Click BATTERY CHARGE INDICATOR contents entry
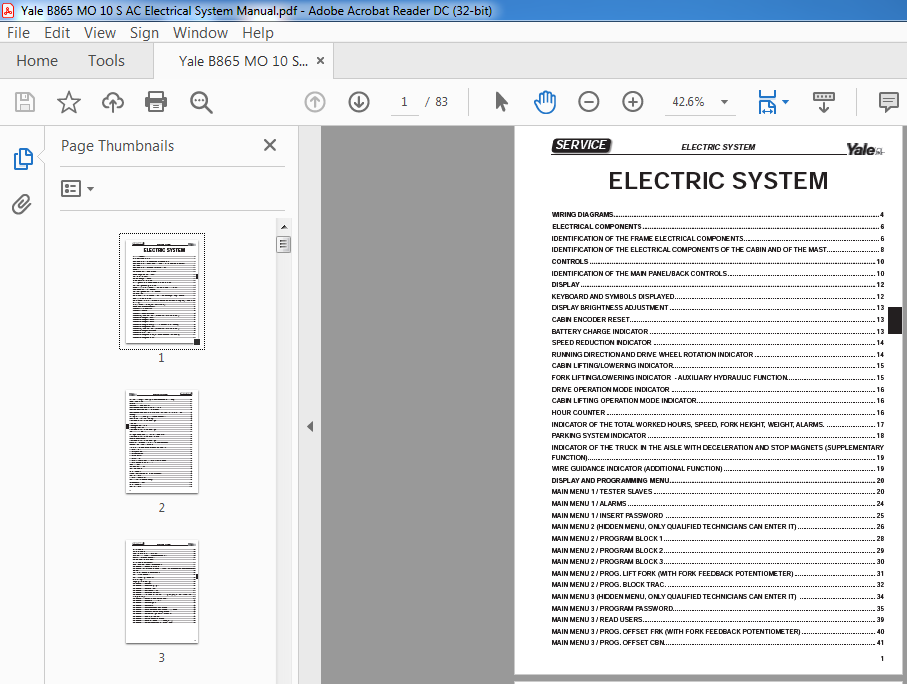 (x=717, y=332)
